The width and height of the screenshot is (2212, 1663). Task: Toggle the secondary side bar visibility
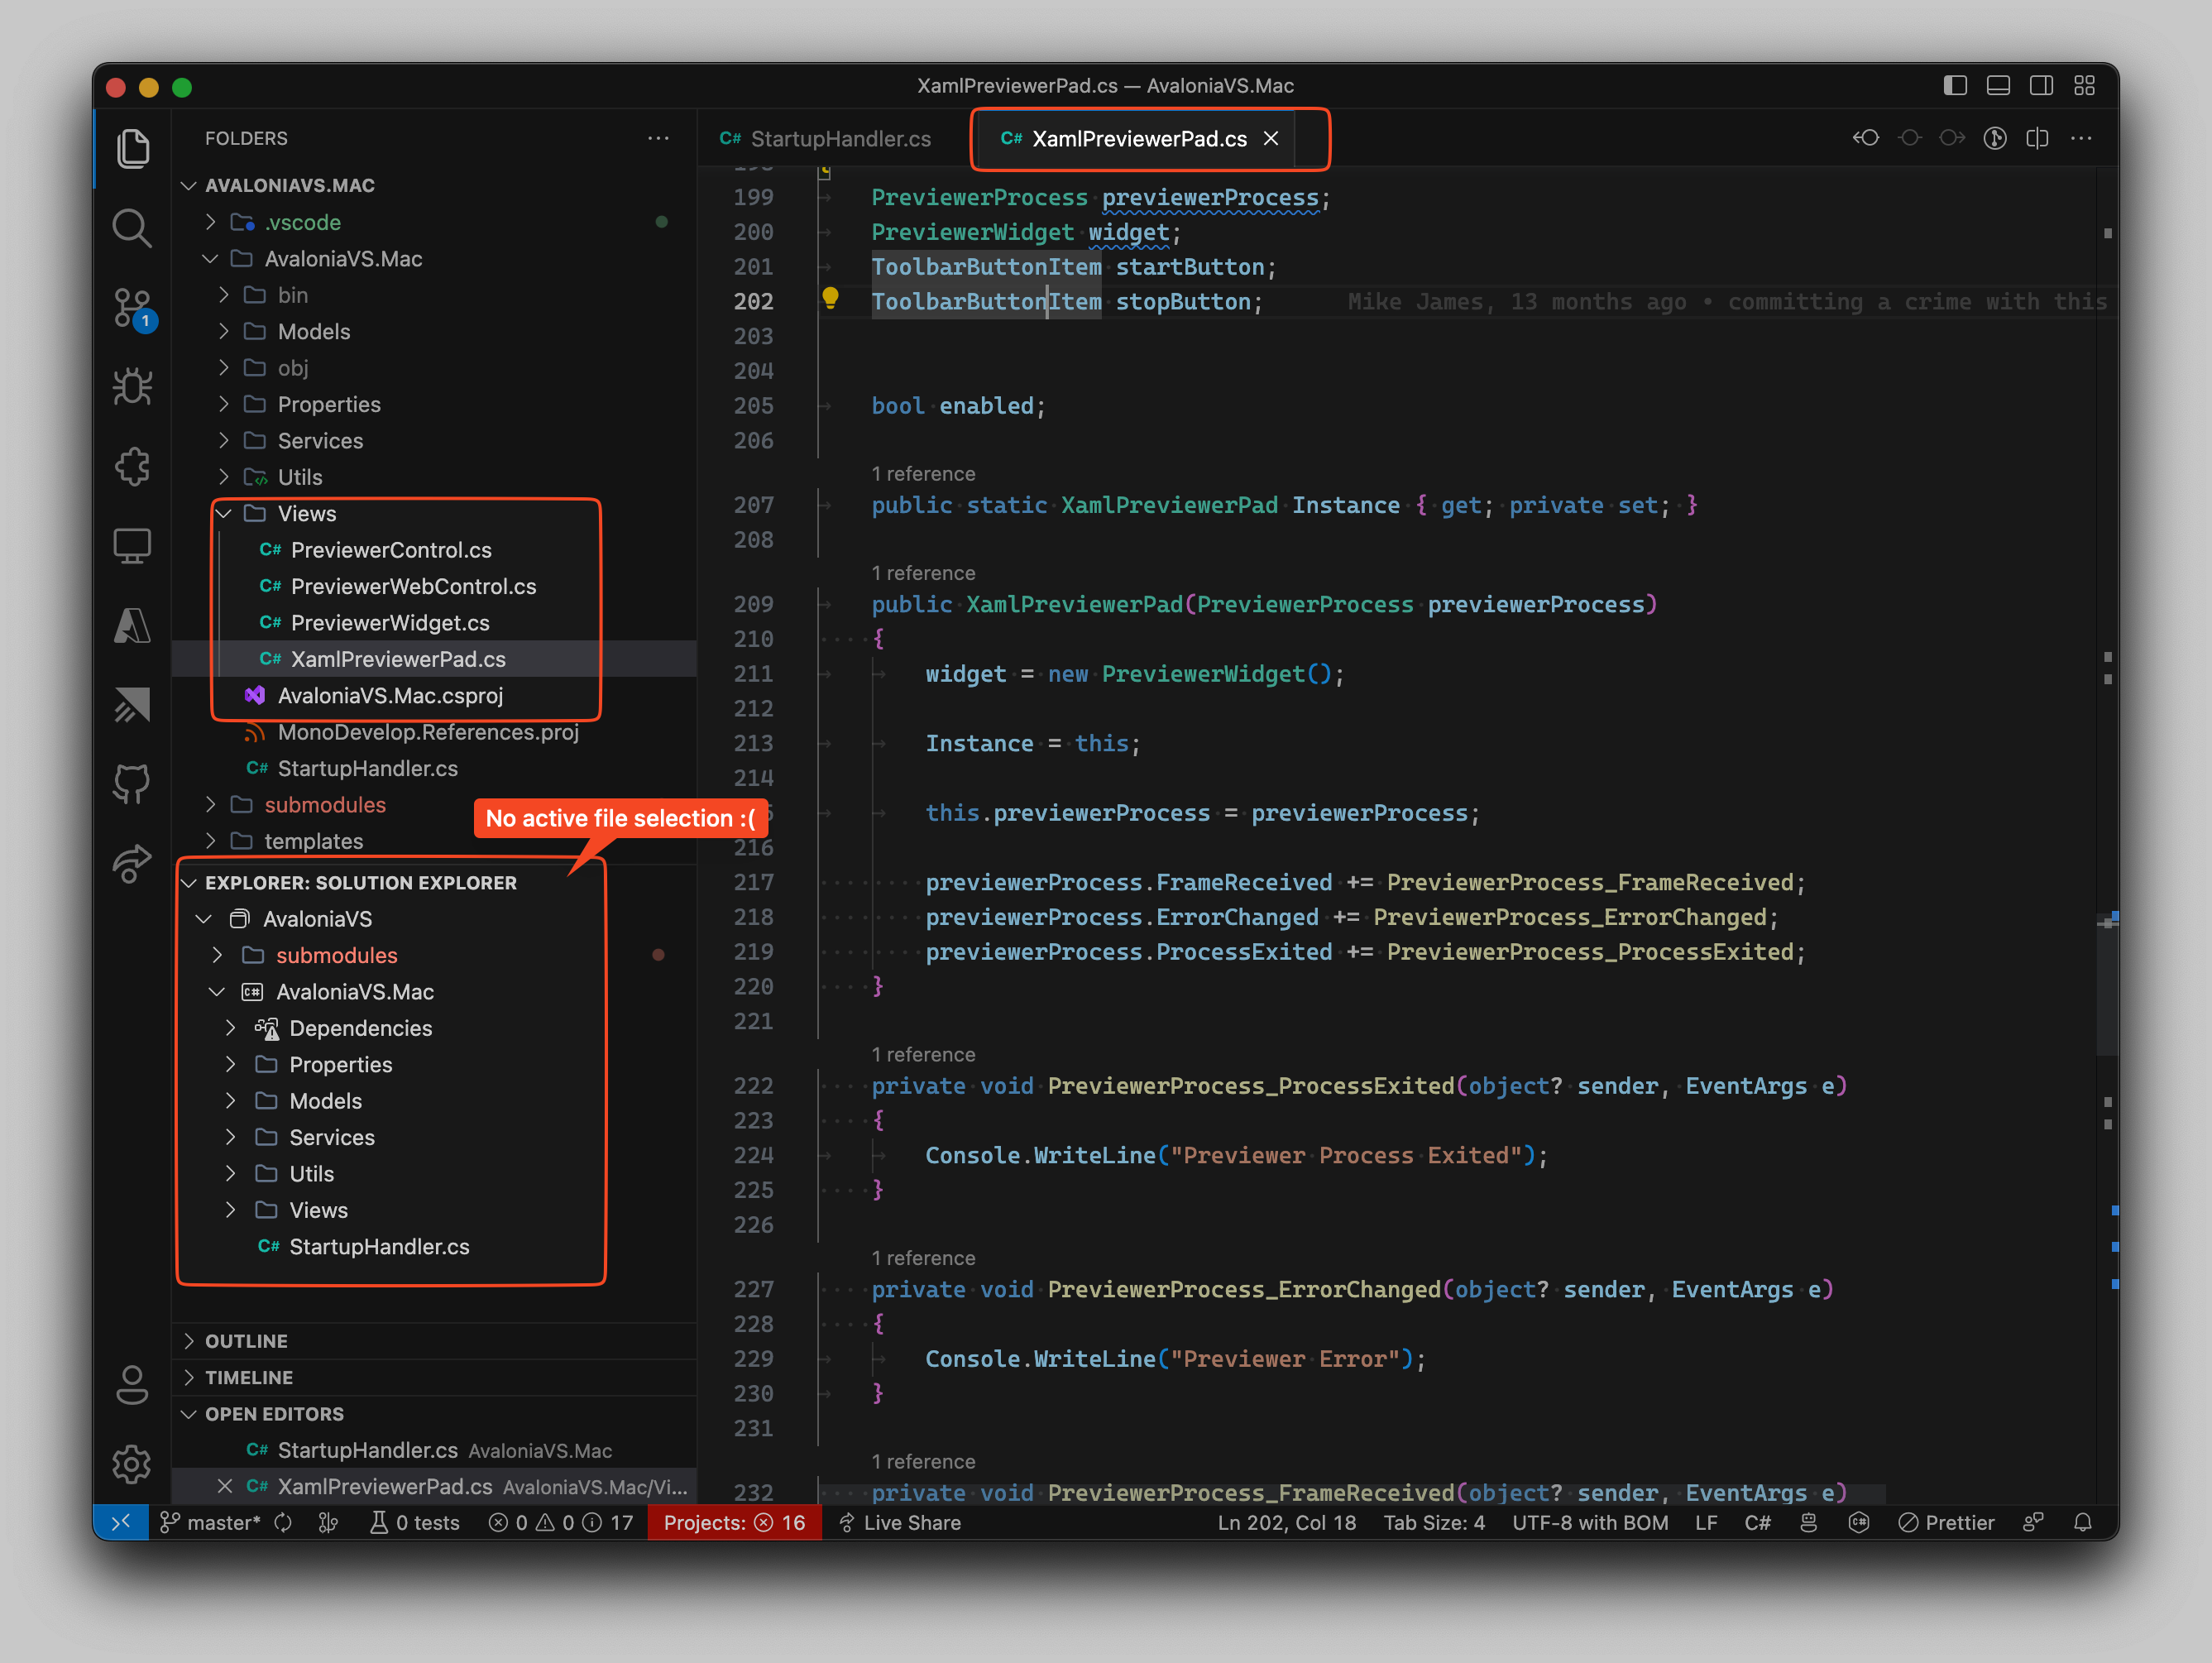pyautogui.click(x=2041, y=85)
